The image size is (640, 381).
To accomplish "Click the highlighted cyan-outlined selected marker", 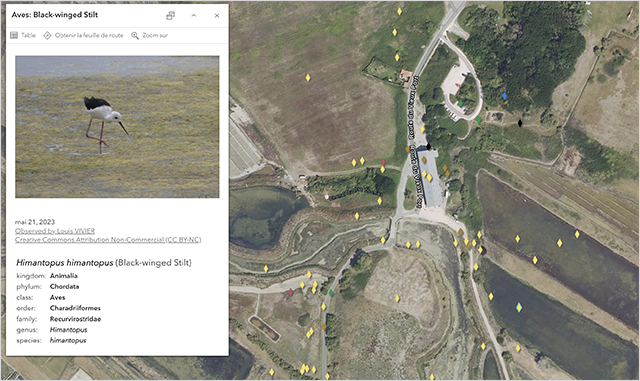I will (519, 307).
